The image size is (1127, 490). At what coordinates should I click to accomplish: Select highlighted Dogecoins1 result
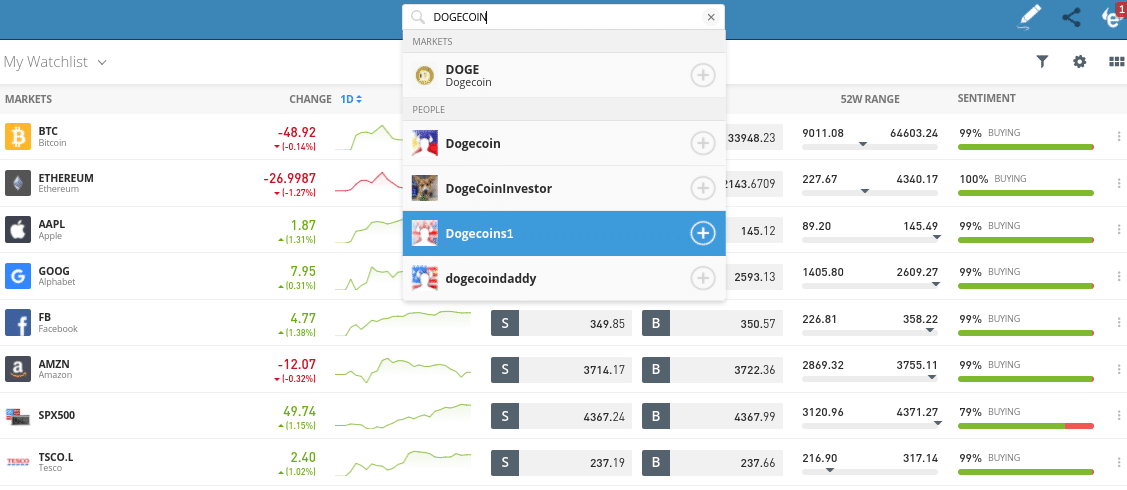click(x=564, y=234)
